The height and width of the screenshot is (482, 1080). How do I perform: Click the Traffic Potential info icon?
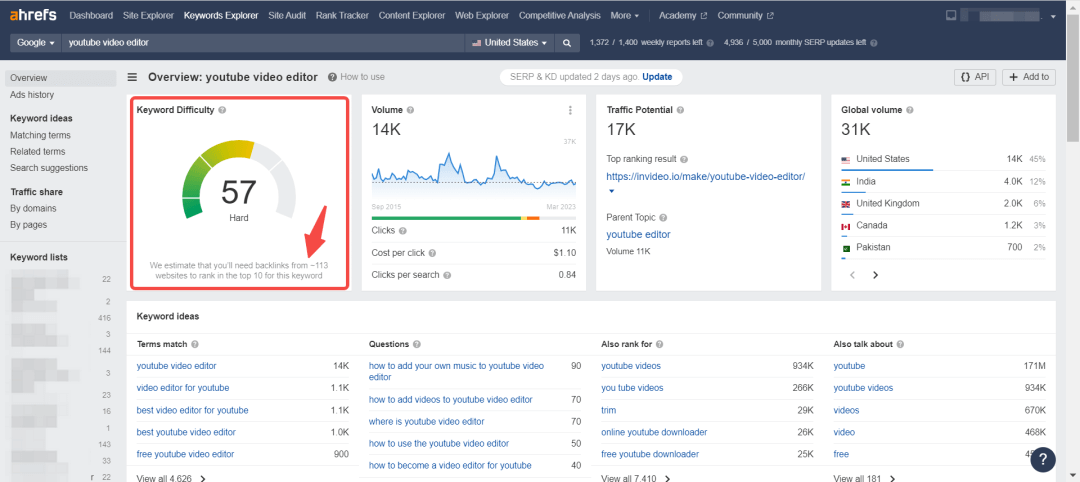coord(680,110)
